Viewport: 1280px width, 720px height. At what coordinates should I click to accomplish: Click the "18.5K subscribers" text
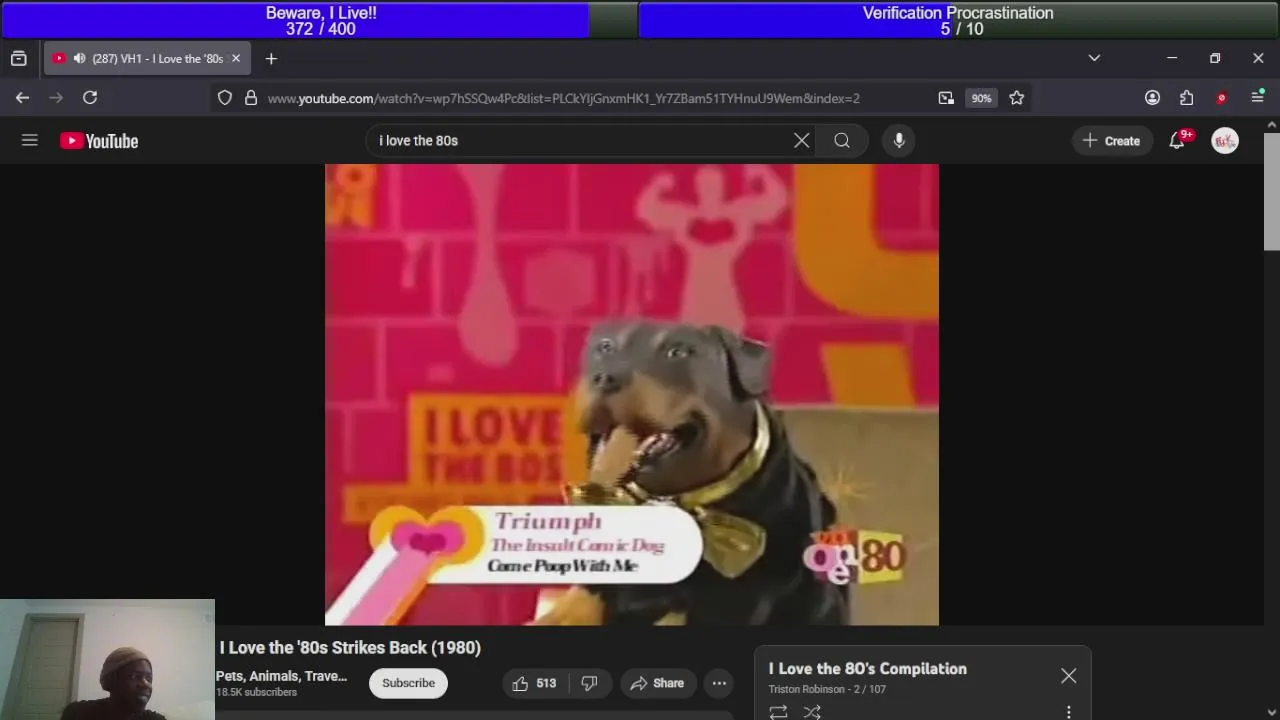coord(256,693)
